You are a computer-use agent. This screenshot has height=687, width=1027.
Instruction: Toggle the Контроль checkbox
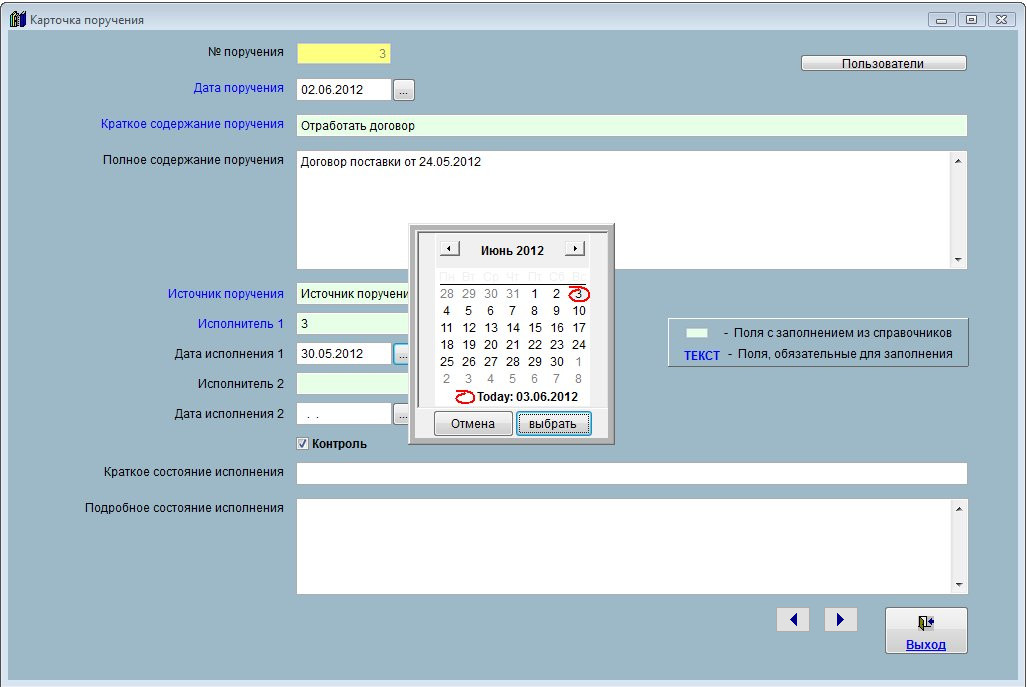(x=303, y=443)
